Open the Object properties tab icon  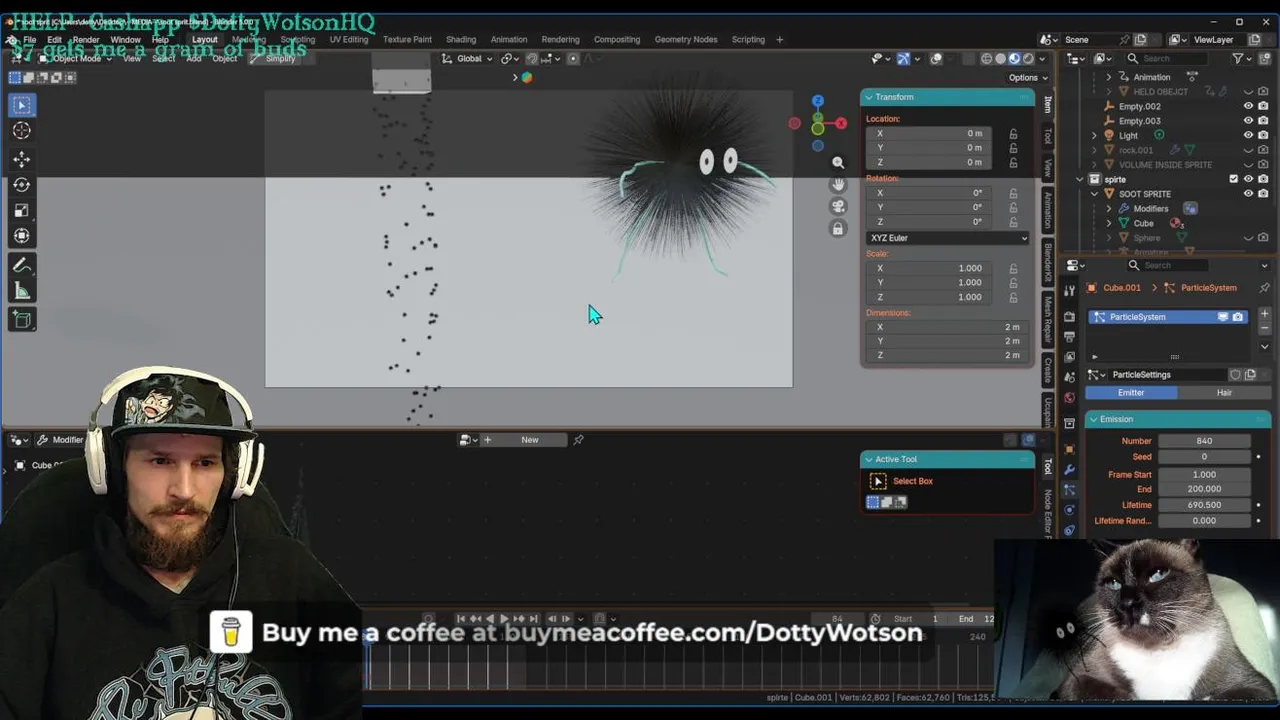[1069, 447]
